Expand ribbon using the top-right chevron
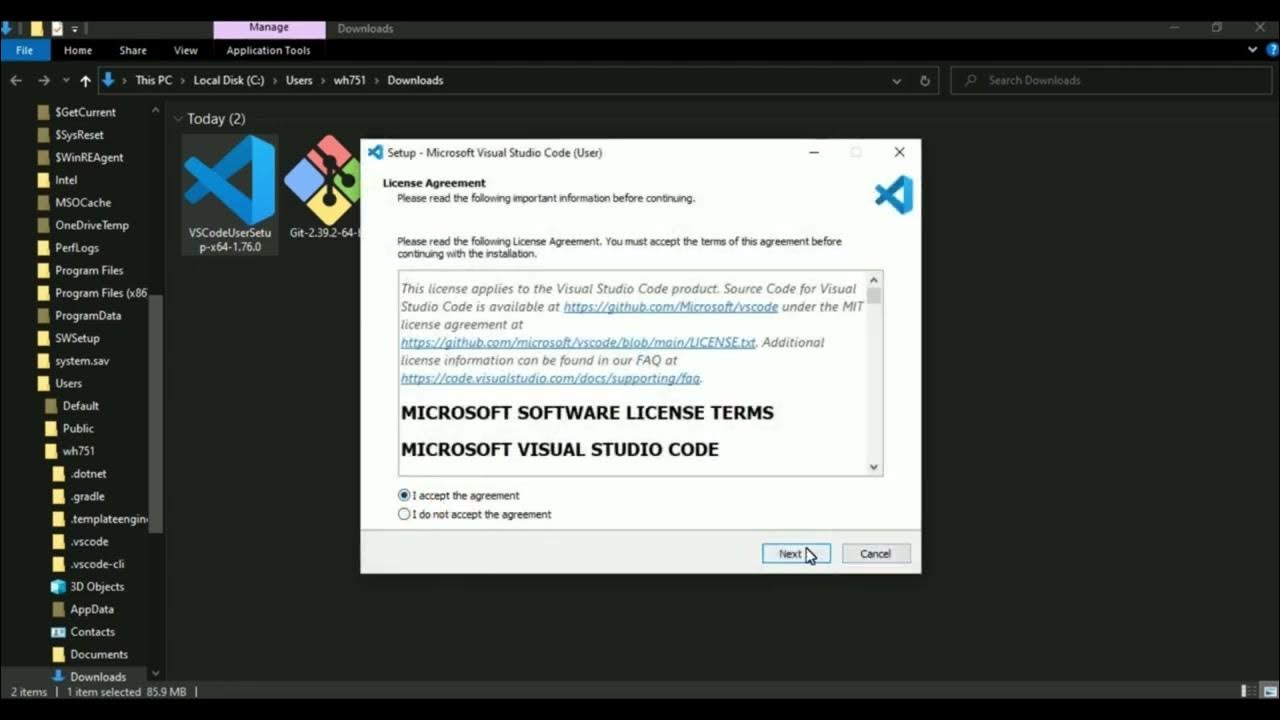 [x=1254, y=50]
